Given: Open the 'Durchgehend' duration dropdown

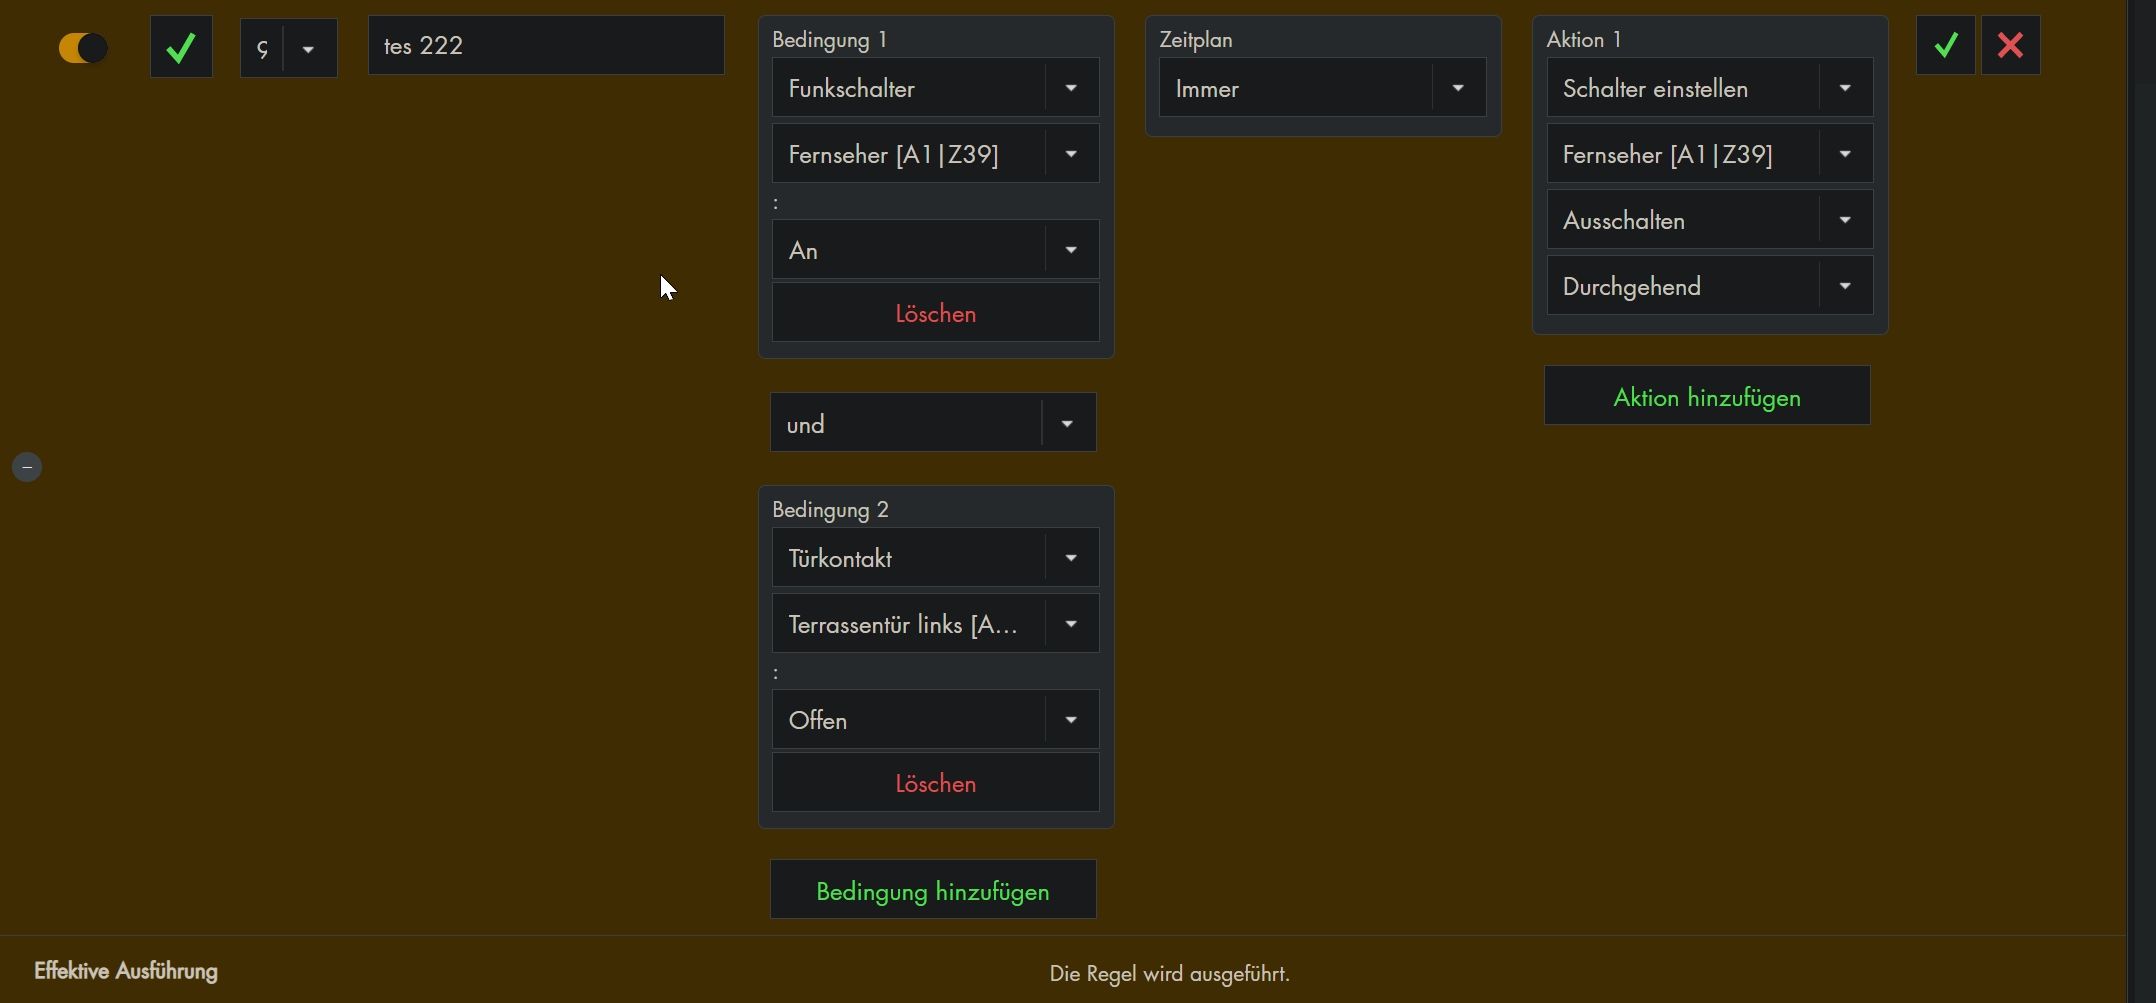Looking at the screenshot, I should [x=1709, y=286].
